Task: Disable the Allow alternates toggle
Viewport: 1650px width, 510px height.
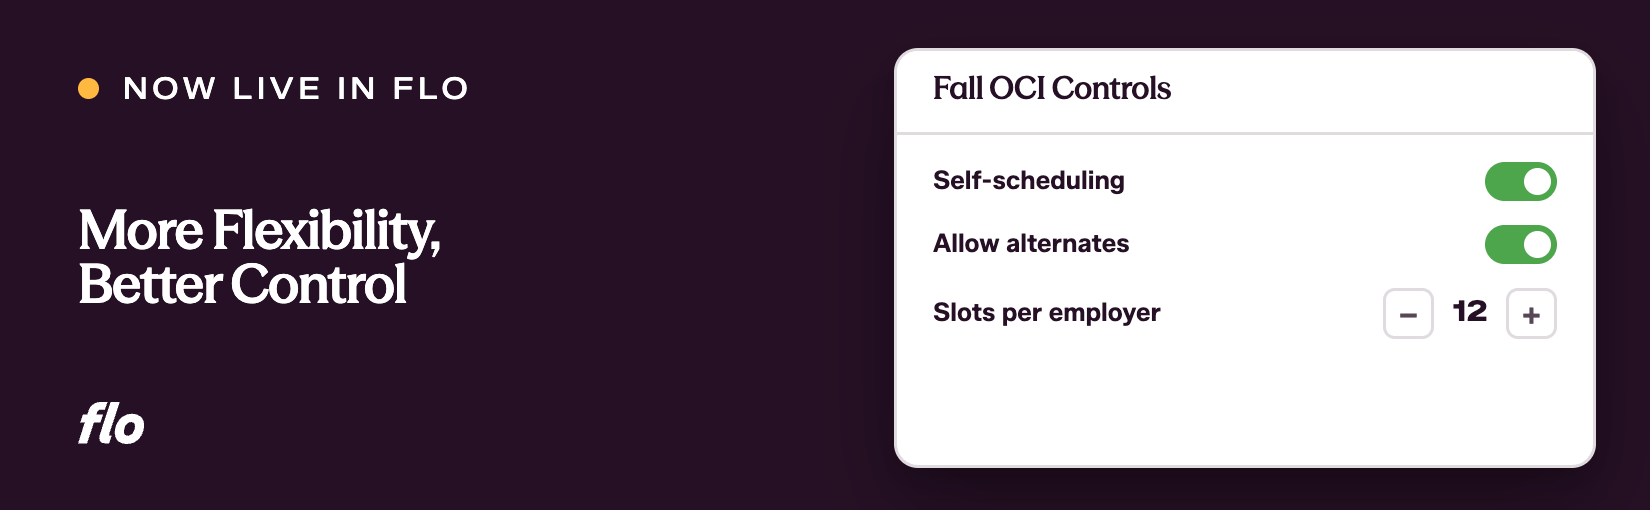Action: point(1520,244)
